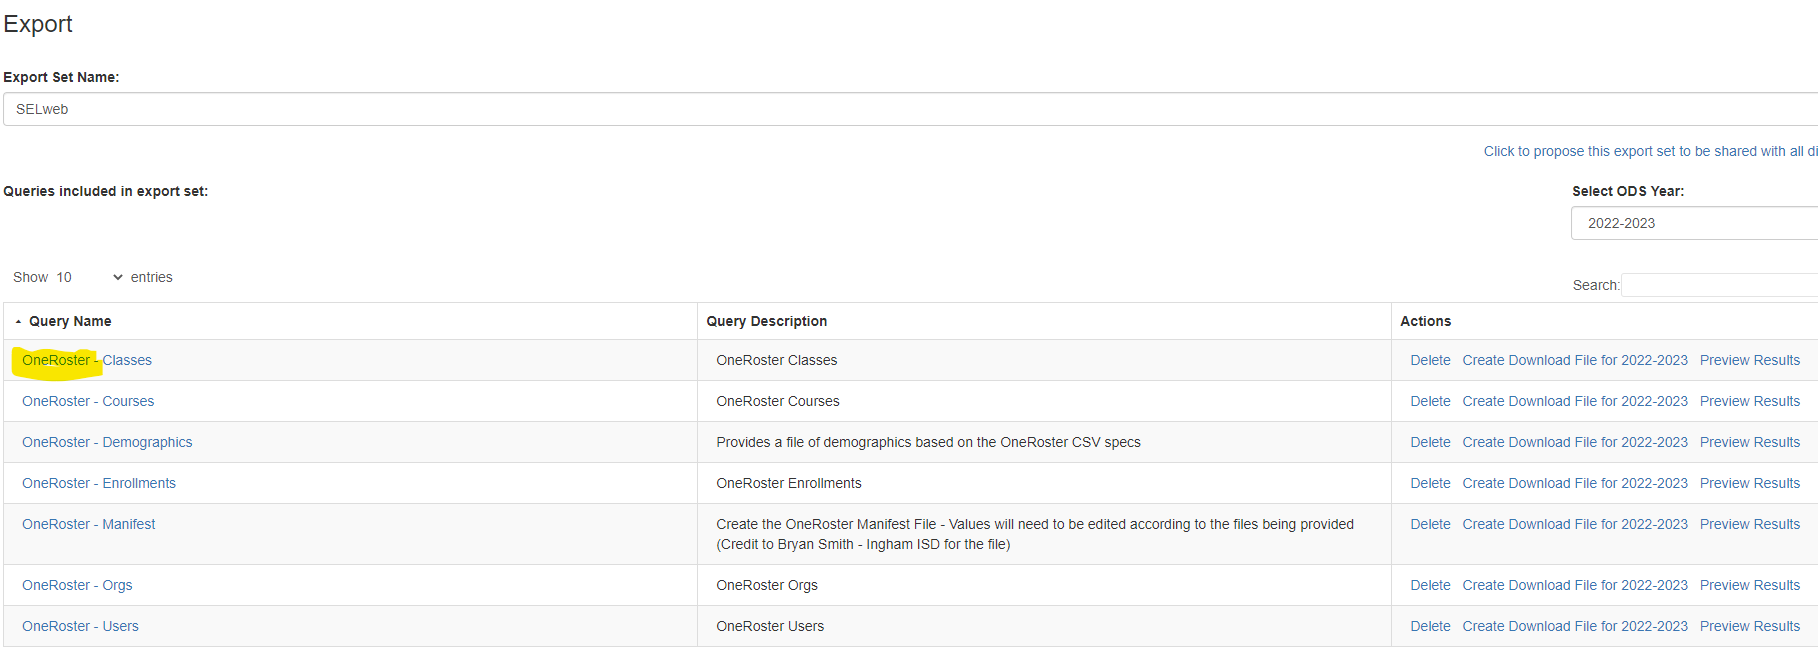Delete the OneRoster - Manifest query
Screen dimensions: 1818x668
coord(1430,524)
